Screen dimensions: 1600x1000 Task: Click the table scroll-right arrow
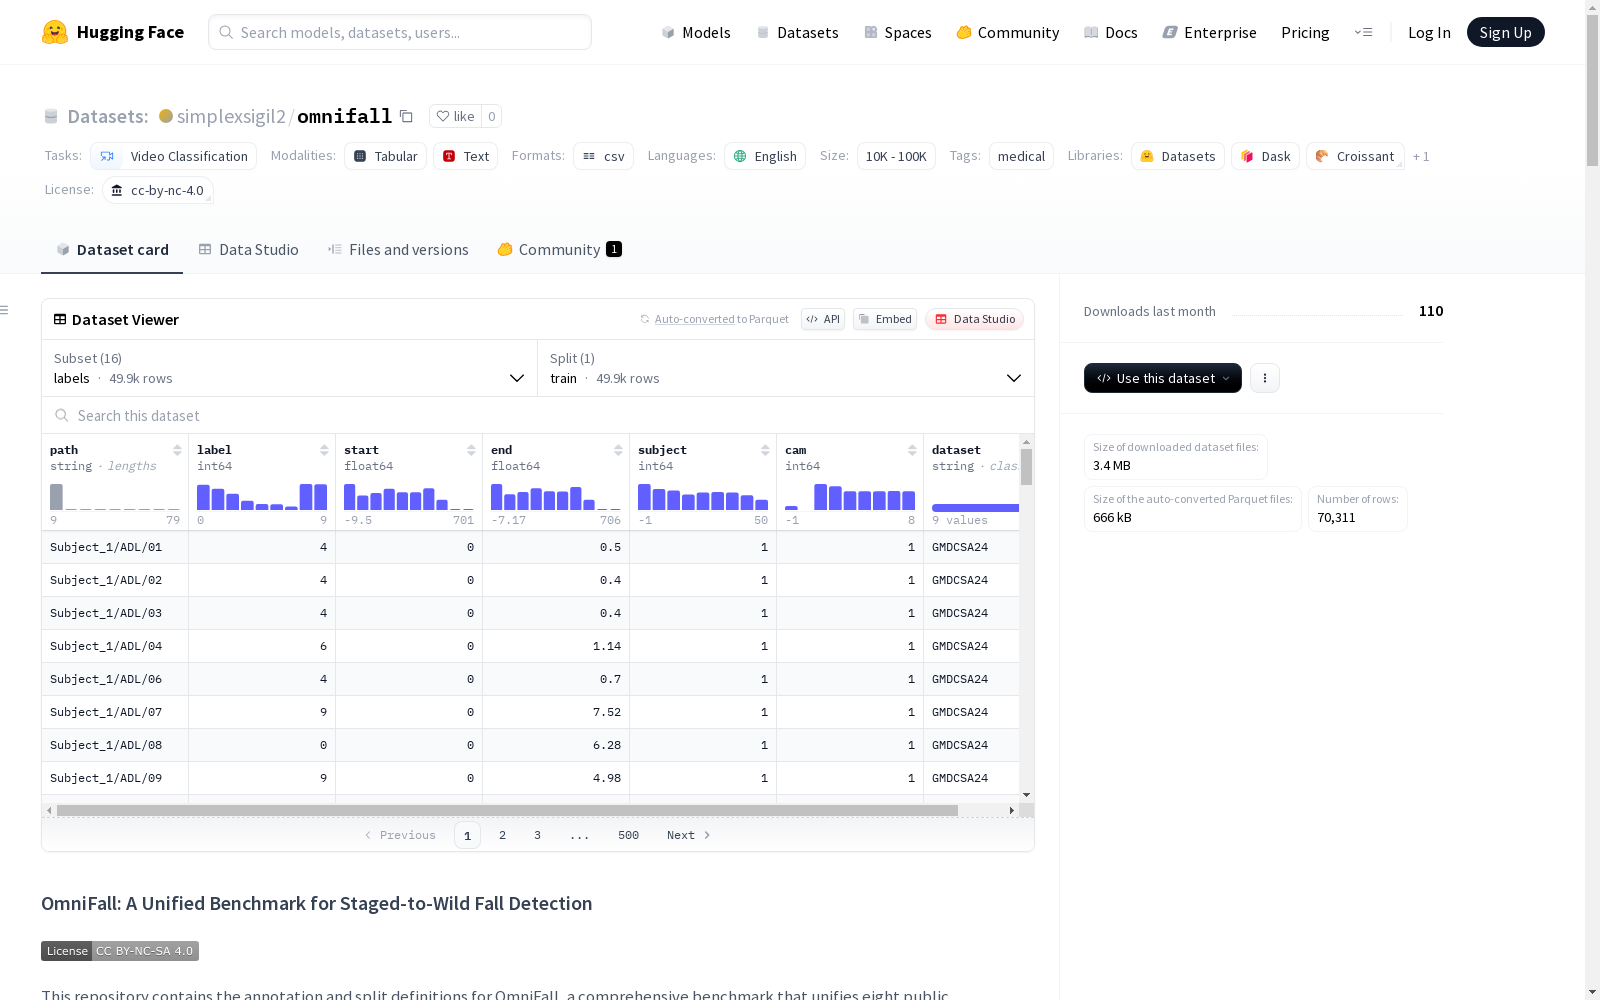(x=1012, y=810)
